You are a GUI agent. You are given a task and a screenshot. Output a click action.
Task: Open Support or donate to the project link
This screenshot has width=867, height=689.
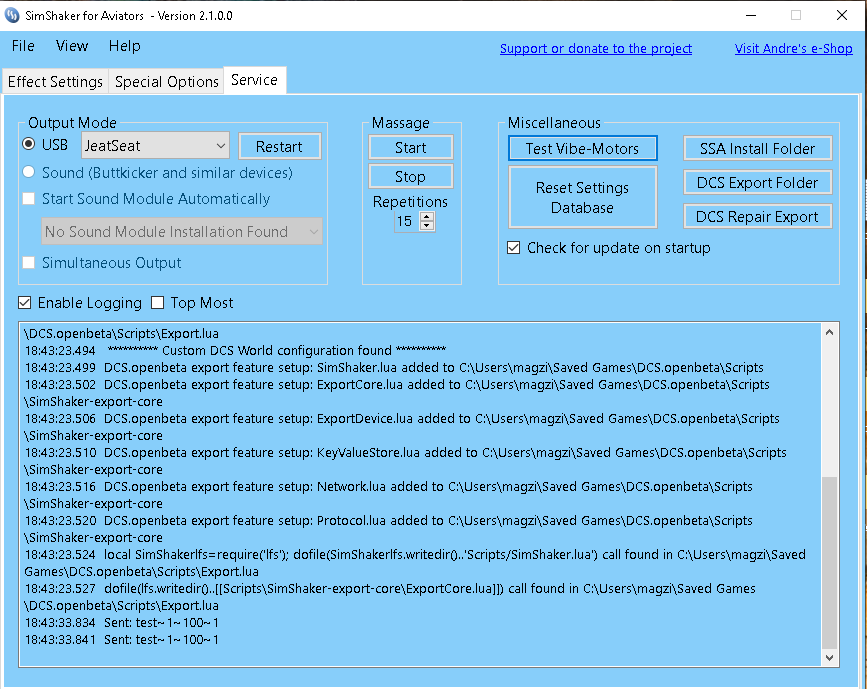(x=596, y=49)
